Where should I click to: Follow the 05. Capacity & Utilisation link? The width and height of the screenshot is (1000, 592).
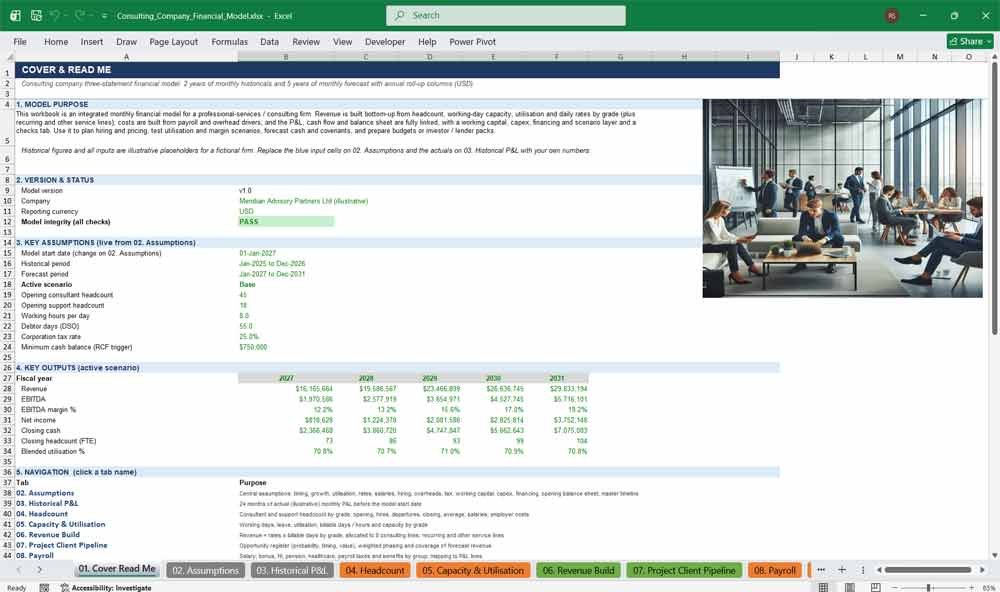(x=61, y=524)
